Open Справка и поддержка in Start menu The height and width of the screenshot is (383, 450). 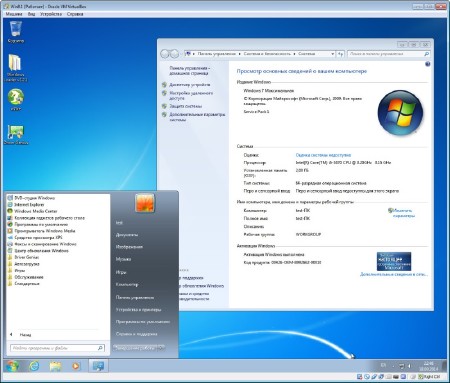point(136,334)
